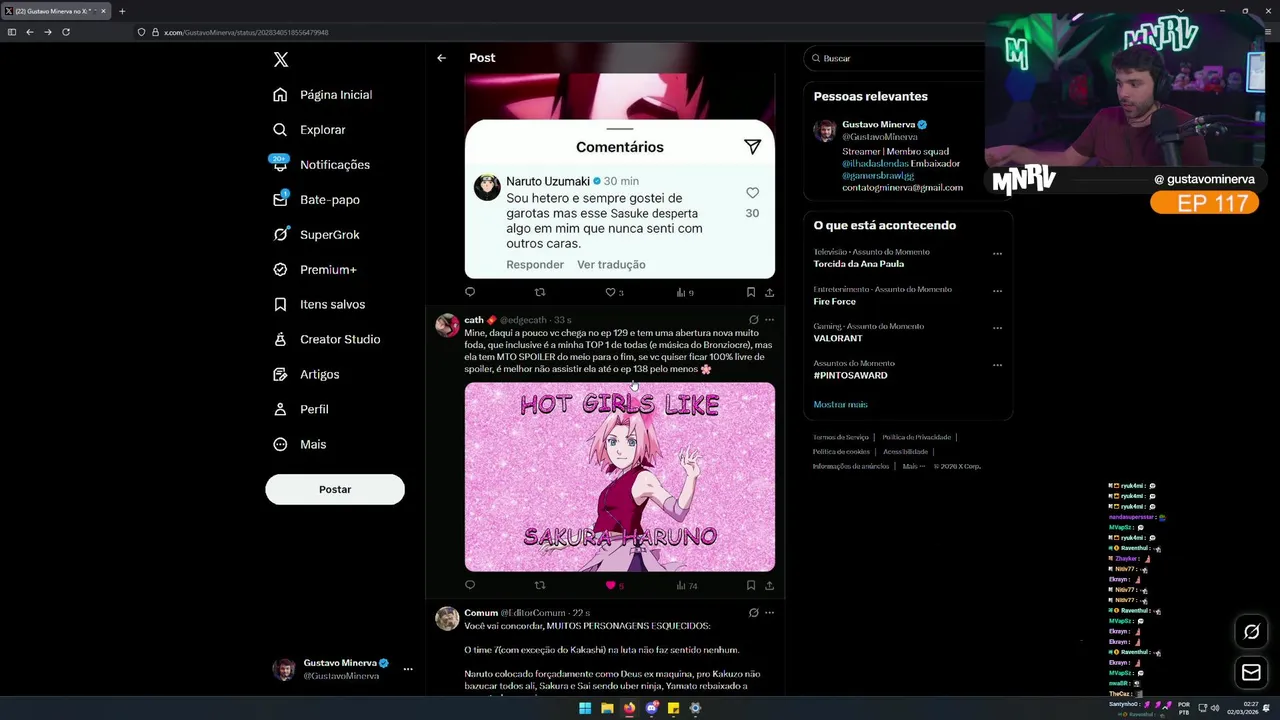Image resolution: width=1280 pixels, height=720 pixels.
Task: Share the Comentários image post
Action: coord(769,292)
